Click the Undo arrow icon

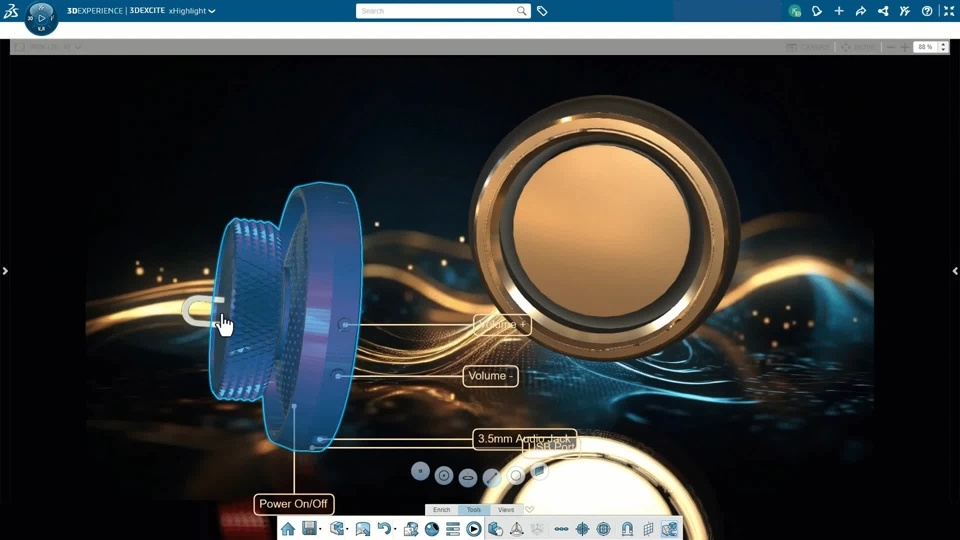pos(384,528)
